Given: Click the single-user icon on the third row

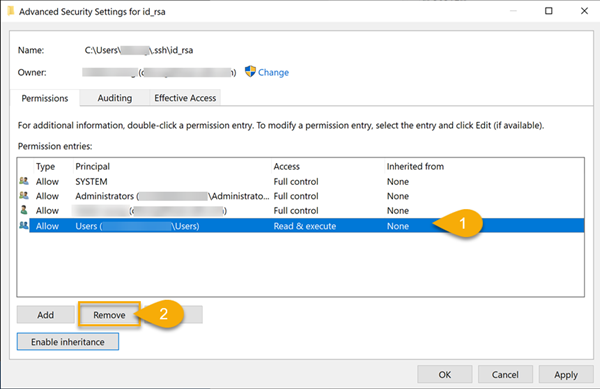Looking at the screenshot, I should tap(24, 210).
